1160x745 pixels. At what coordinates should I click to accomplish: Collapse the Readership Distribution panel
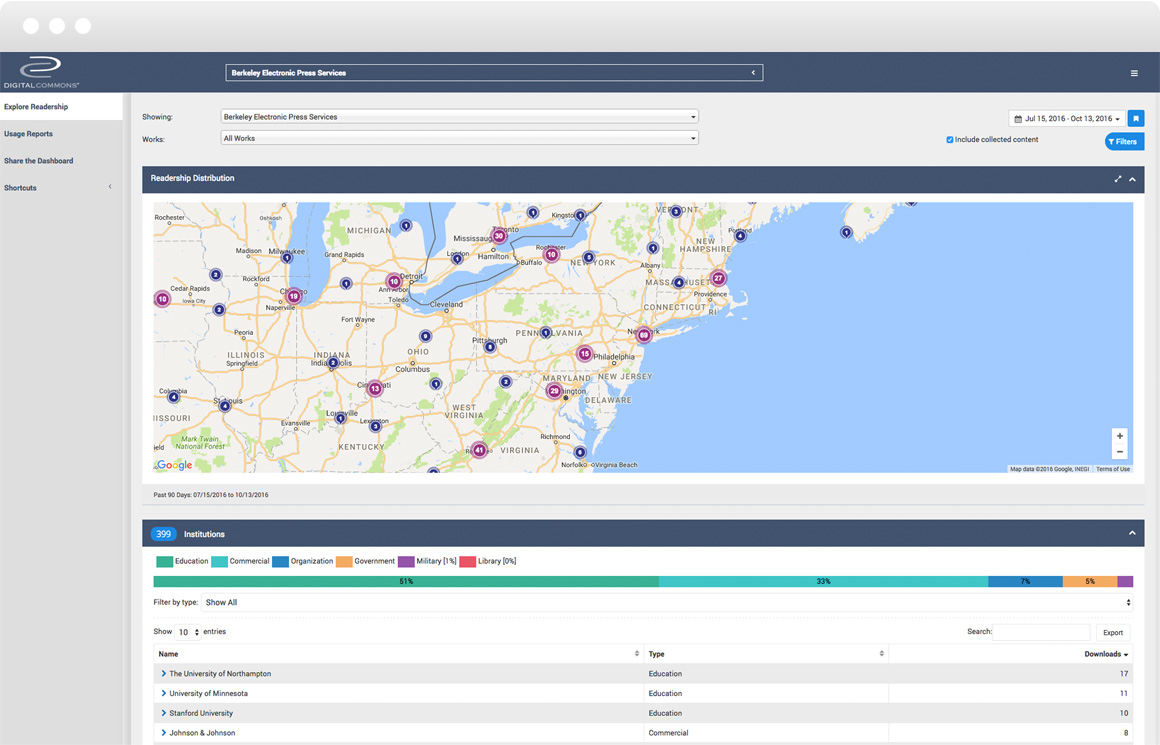click(1133, 179)
